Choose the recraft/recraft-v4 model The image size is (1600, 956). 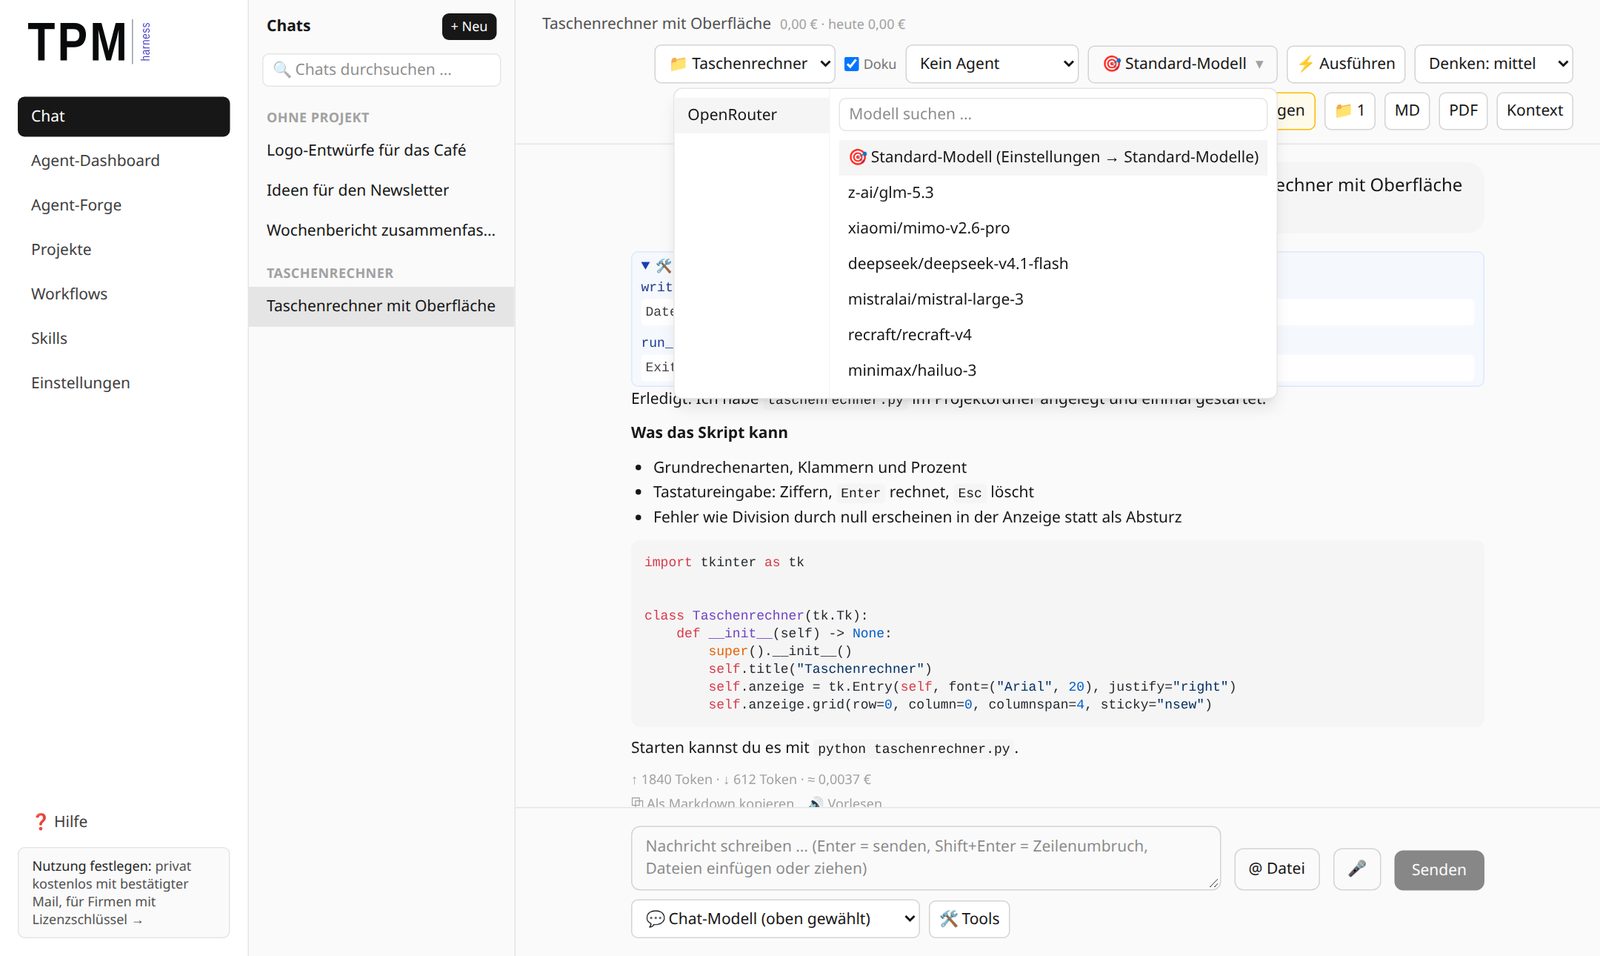click(x=1053, y=335)
